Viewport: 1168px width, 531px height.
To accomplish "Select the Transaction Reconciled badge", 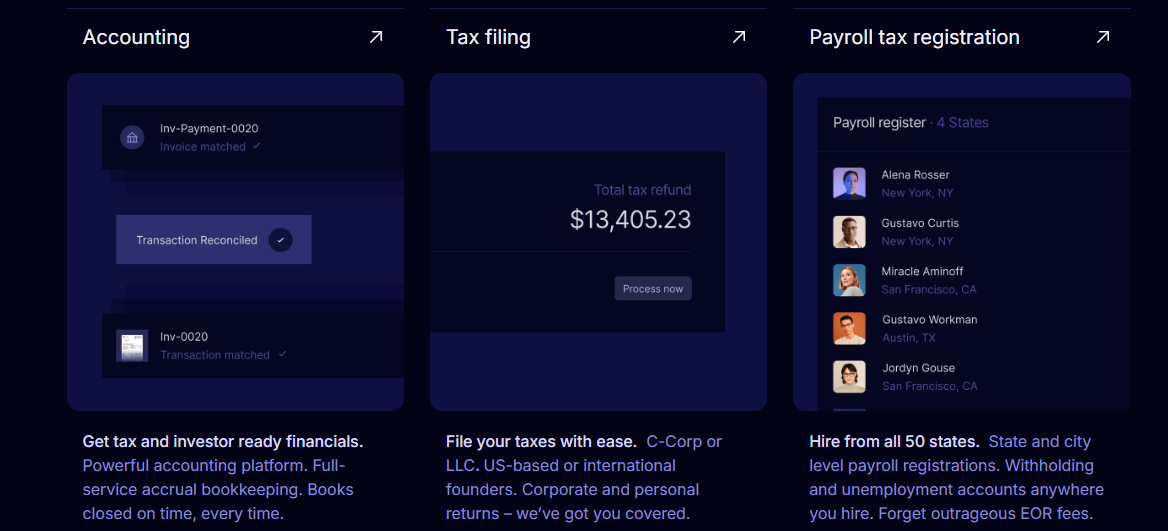I will (214, 240).
